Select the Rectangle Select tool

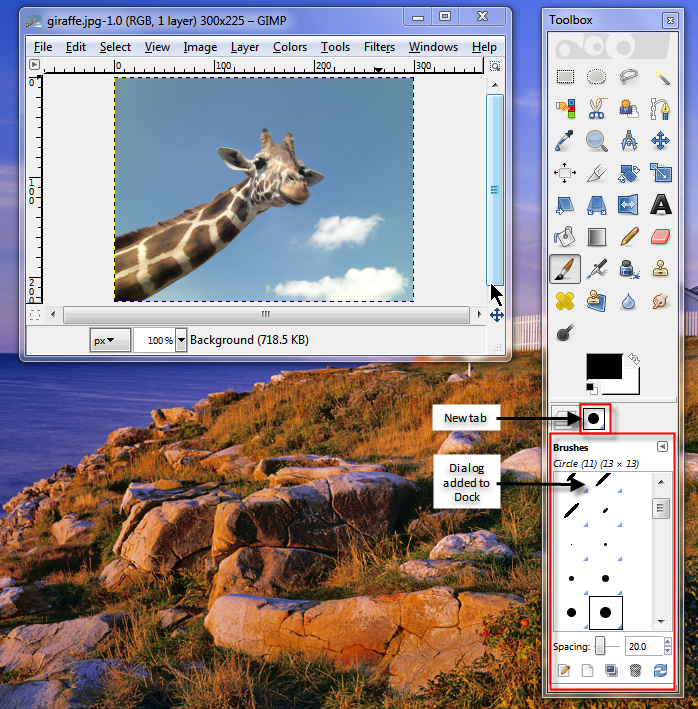tap(566, 77)
